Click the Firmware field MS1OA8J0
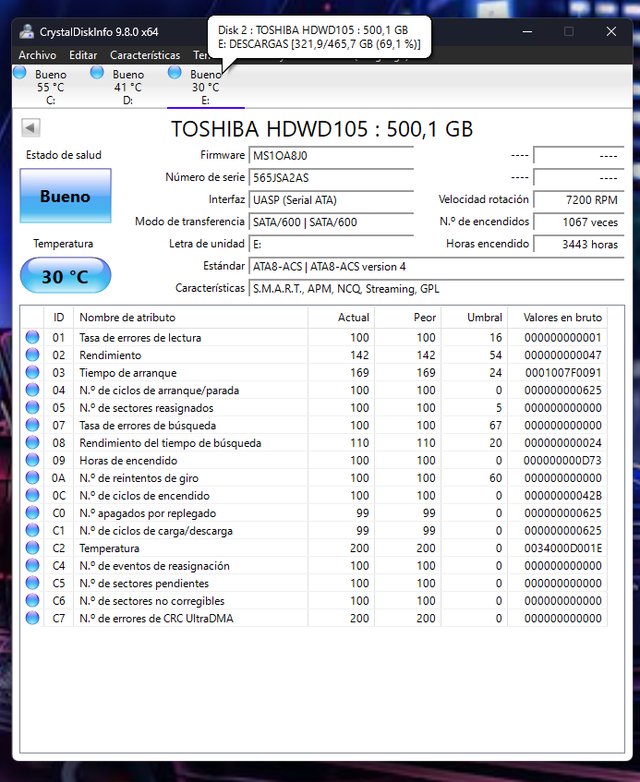Image resolution: width=640 pixels, height=782 pixels. [x=331, y=156]
